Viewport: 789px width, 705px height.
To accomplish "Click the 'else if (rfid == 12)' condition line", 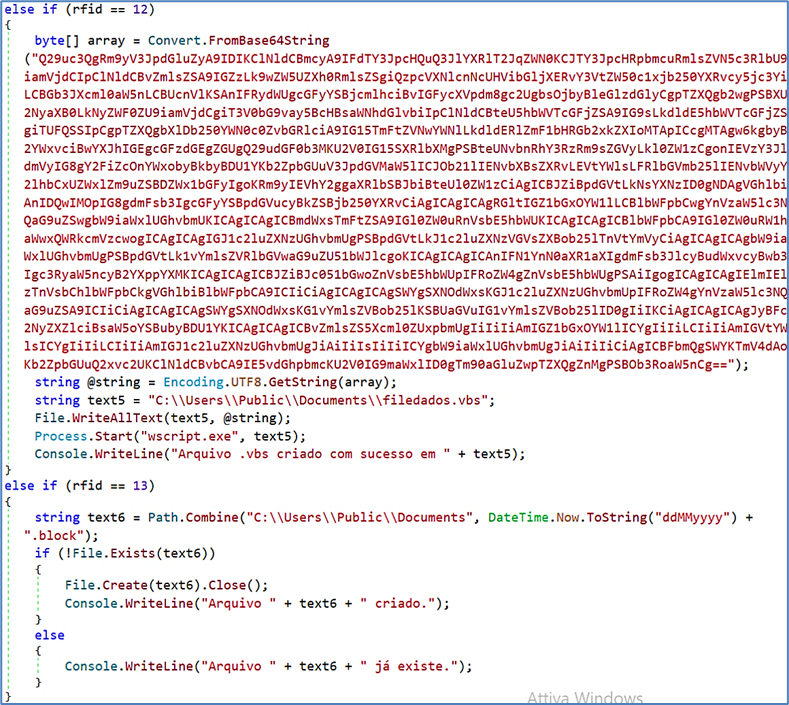I will pos(80,9).
